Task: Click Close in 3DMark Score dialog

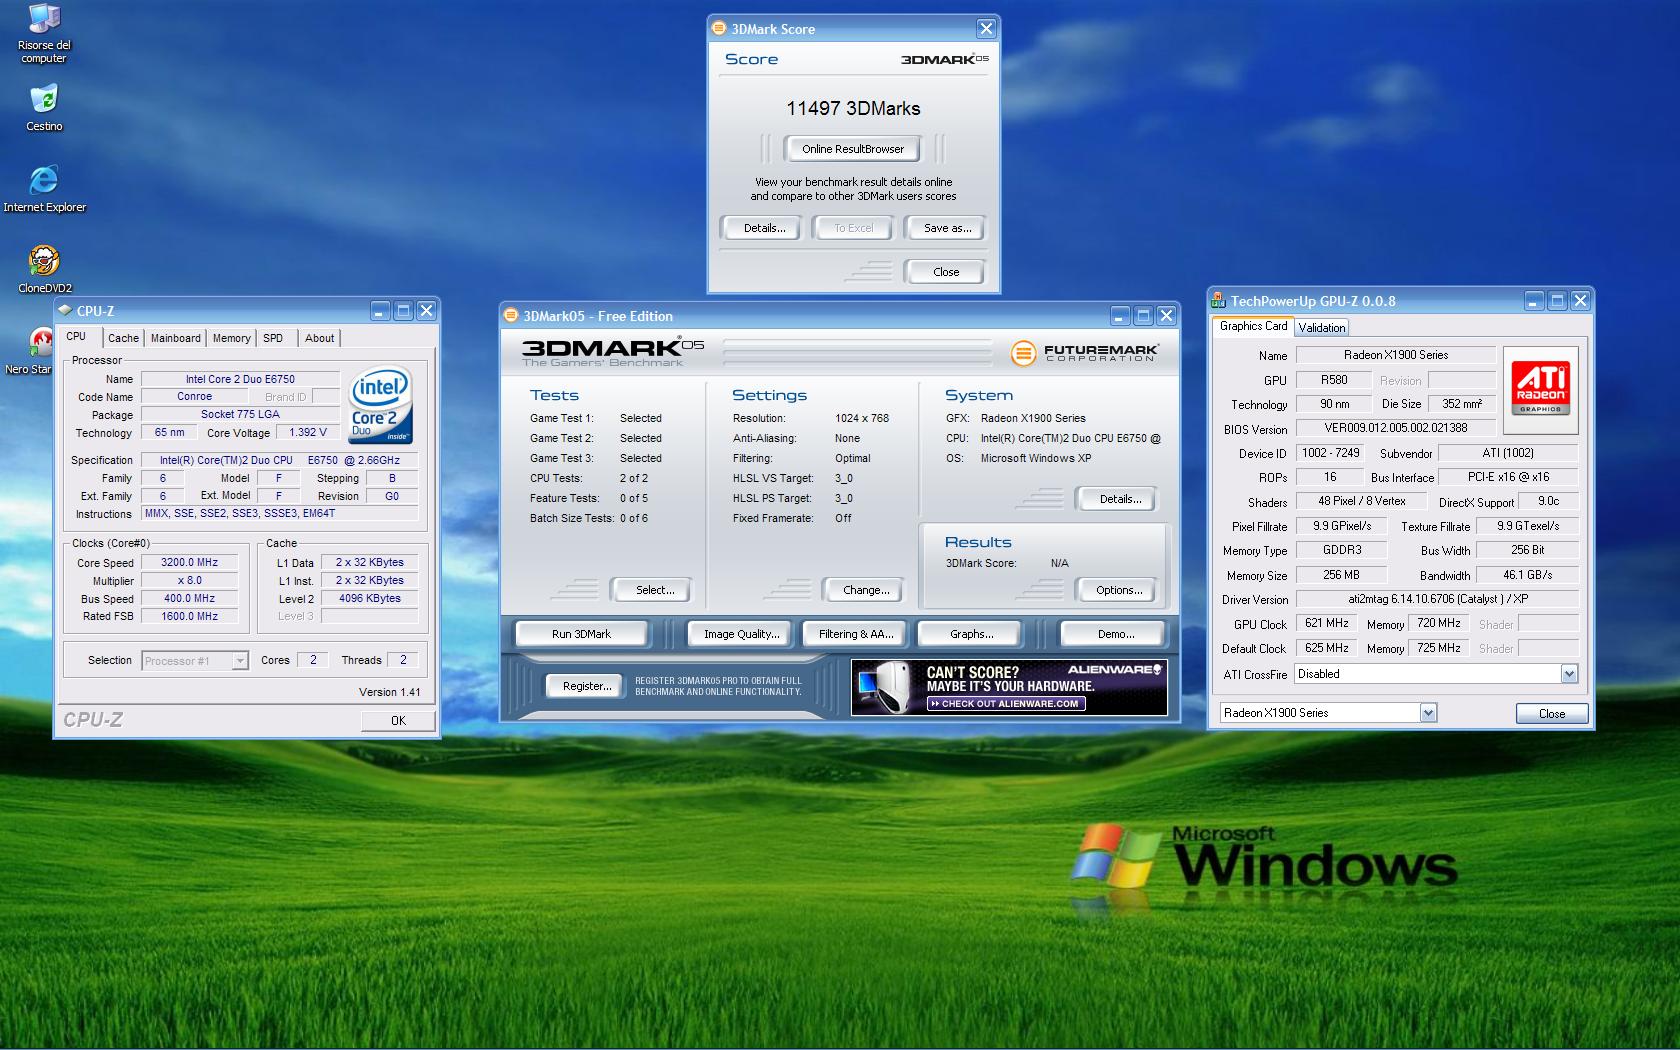Action: pyautogui.click(x=945, y=272)
